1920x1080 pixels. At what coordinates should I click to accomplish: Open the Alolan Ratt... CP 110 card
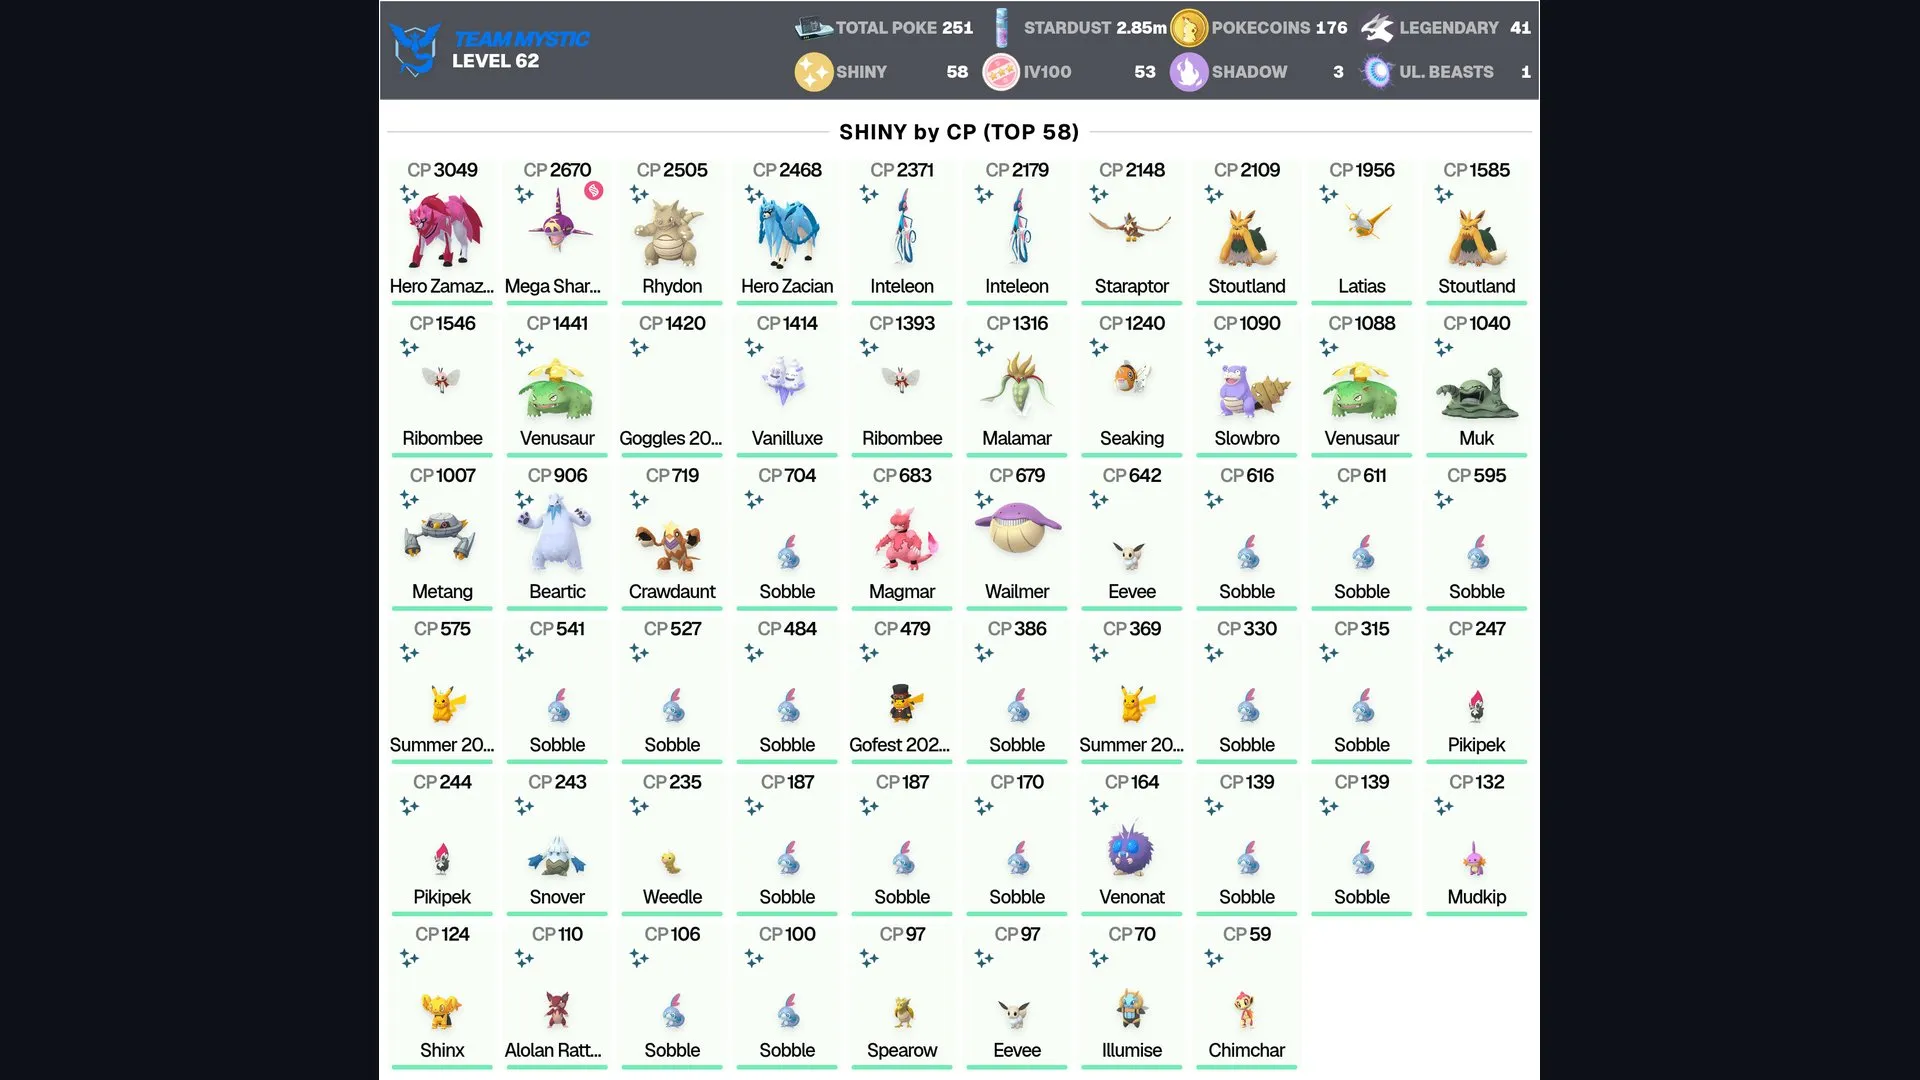pyautogui.click(x=557, y=996)
